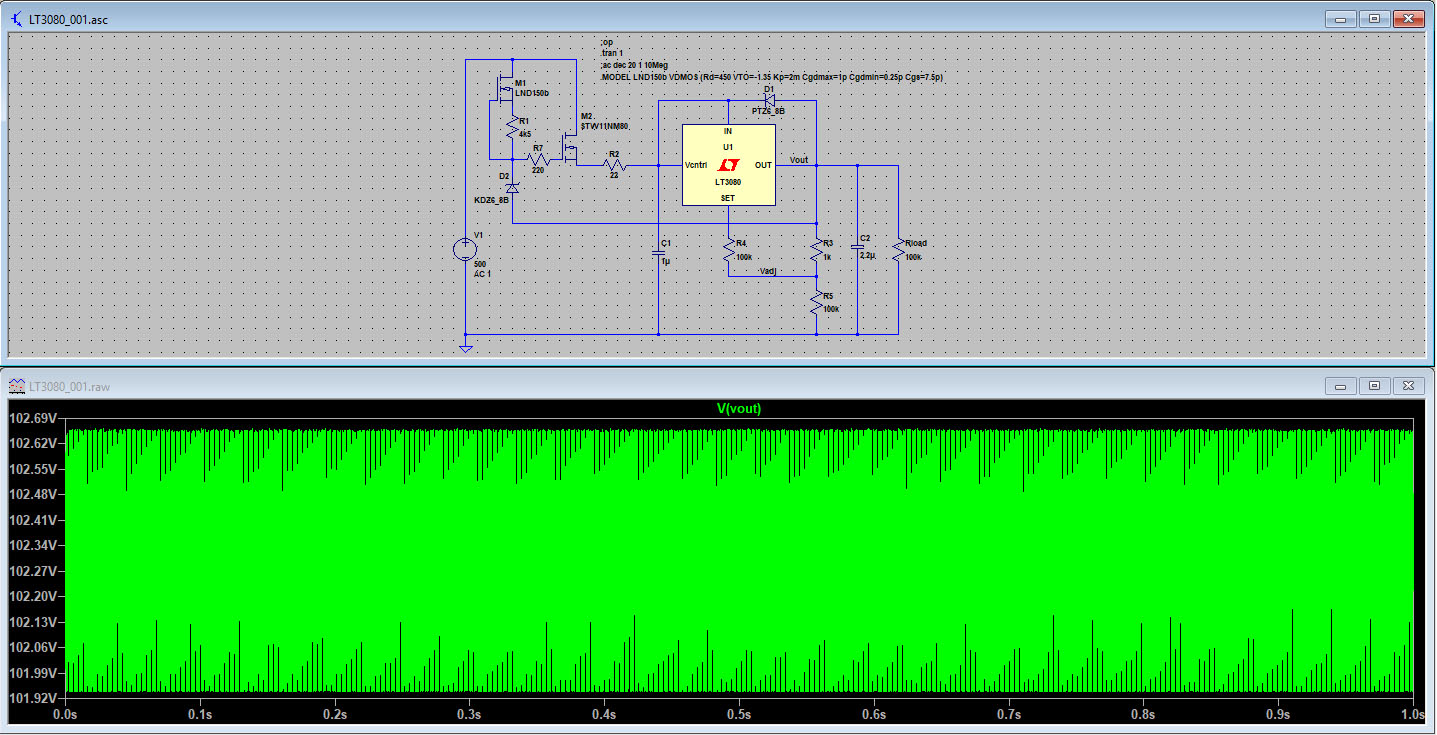Minimize the LT3080_001.raw waveform window

(x=1342, y=385)
